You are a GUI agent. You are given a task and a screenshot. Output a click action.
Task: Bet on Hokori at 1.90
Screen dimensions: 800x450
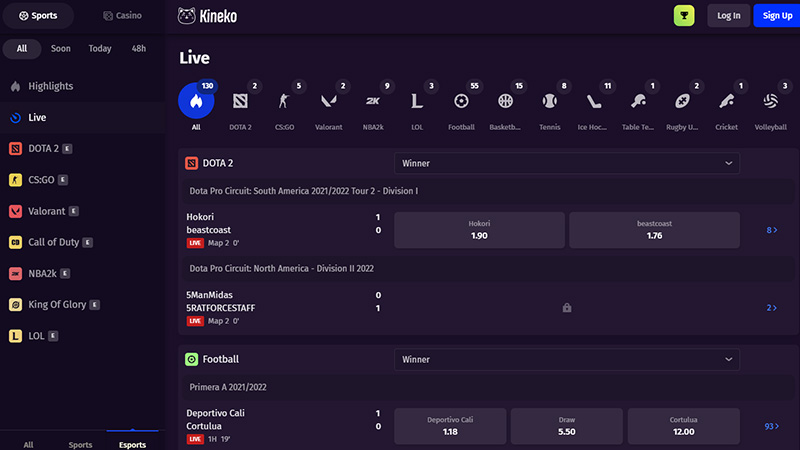(479, 230)
